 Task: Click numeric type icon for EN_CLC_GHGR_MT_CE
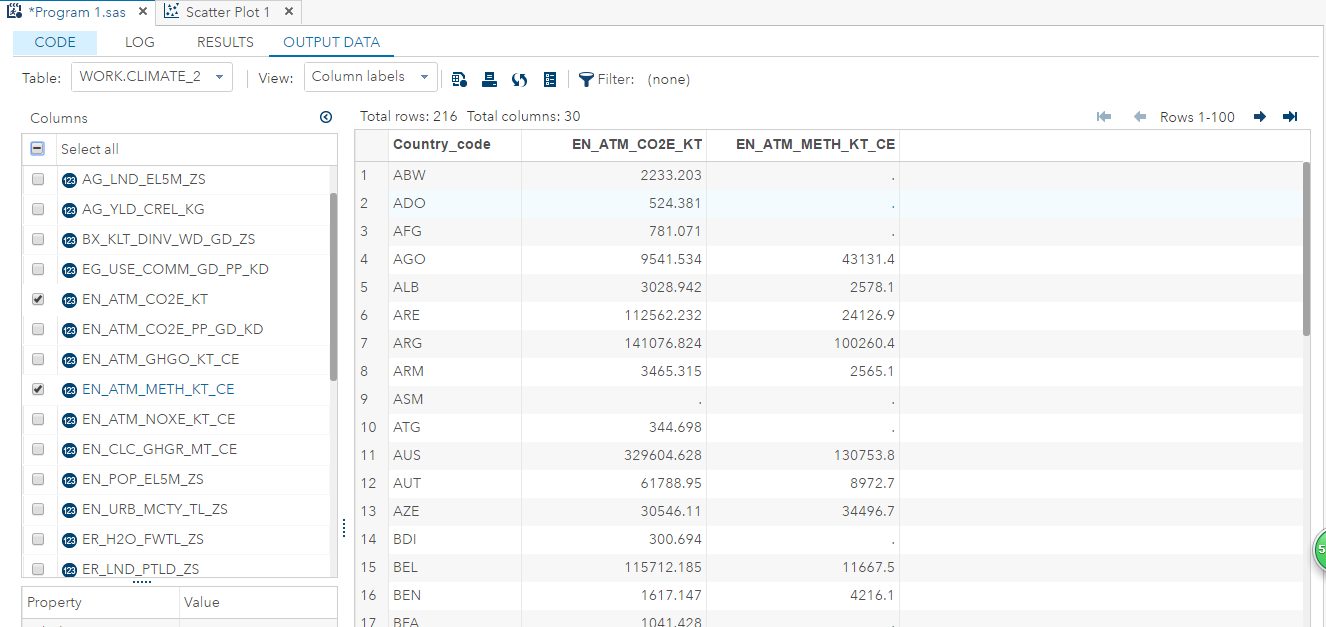69,450
